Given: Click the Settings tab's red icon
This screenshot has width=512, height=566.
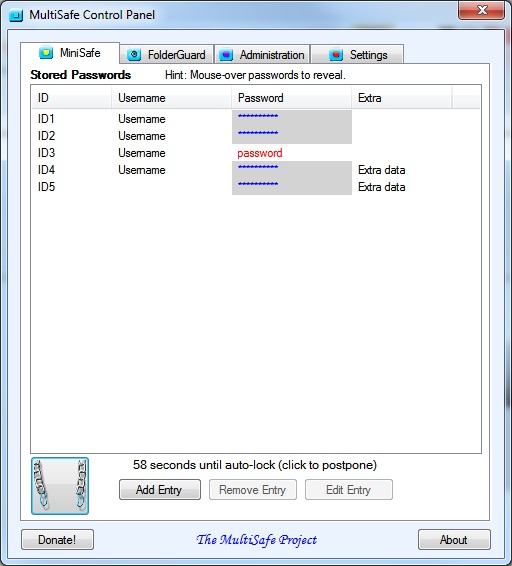Looking at the screenshot, I should [x=336, y=55].
